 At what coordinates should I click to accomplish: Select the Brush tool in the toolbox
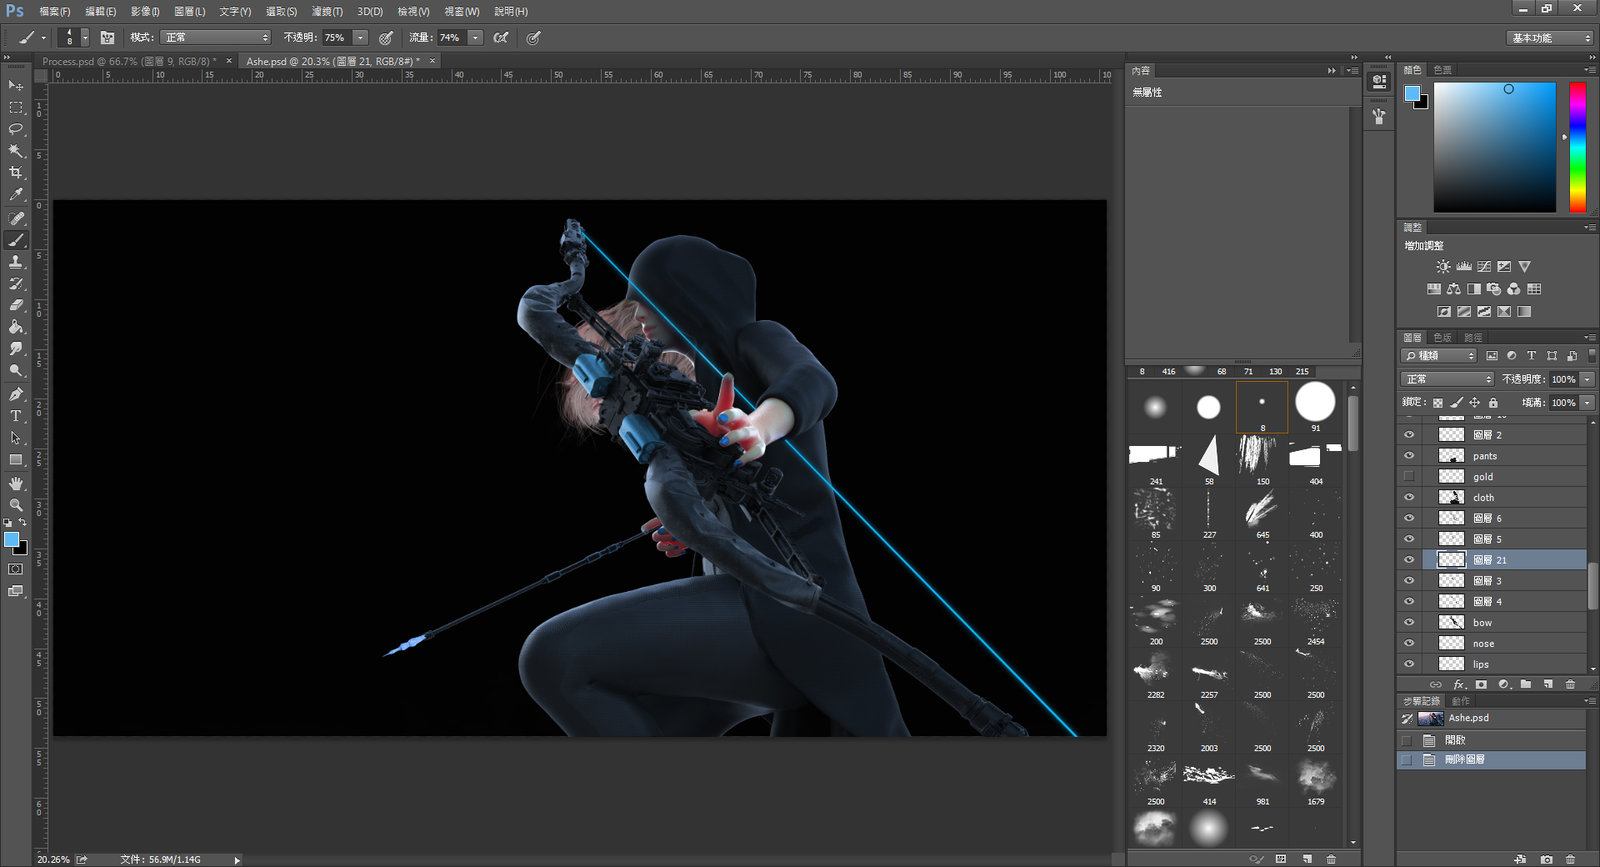point(16,240)
